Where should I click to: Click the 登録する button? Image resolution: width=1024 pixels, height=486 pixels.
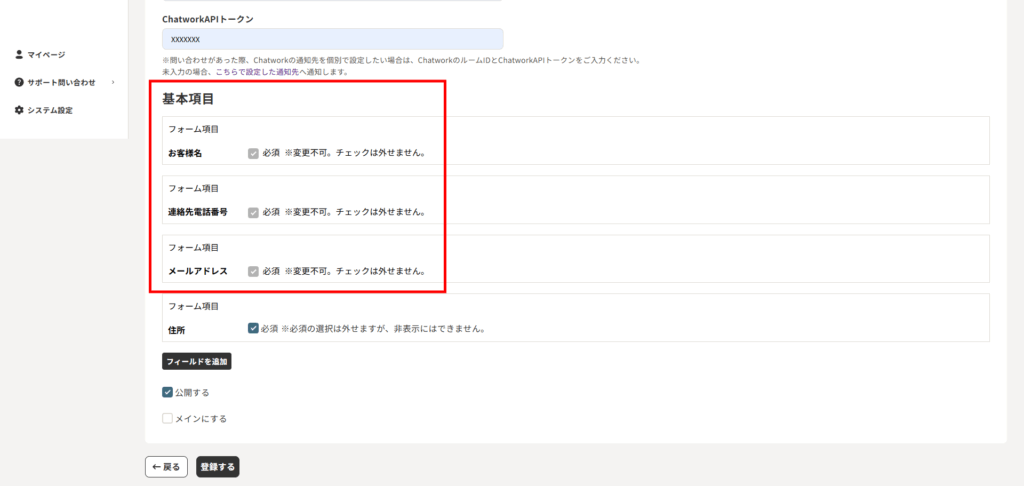[218, 467]
